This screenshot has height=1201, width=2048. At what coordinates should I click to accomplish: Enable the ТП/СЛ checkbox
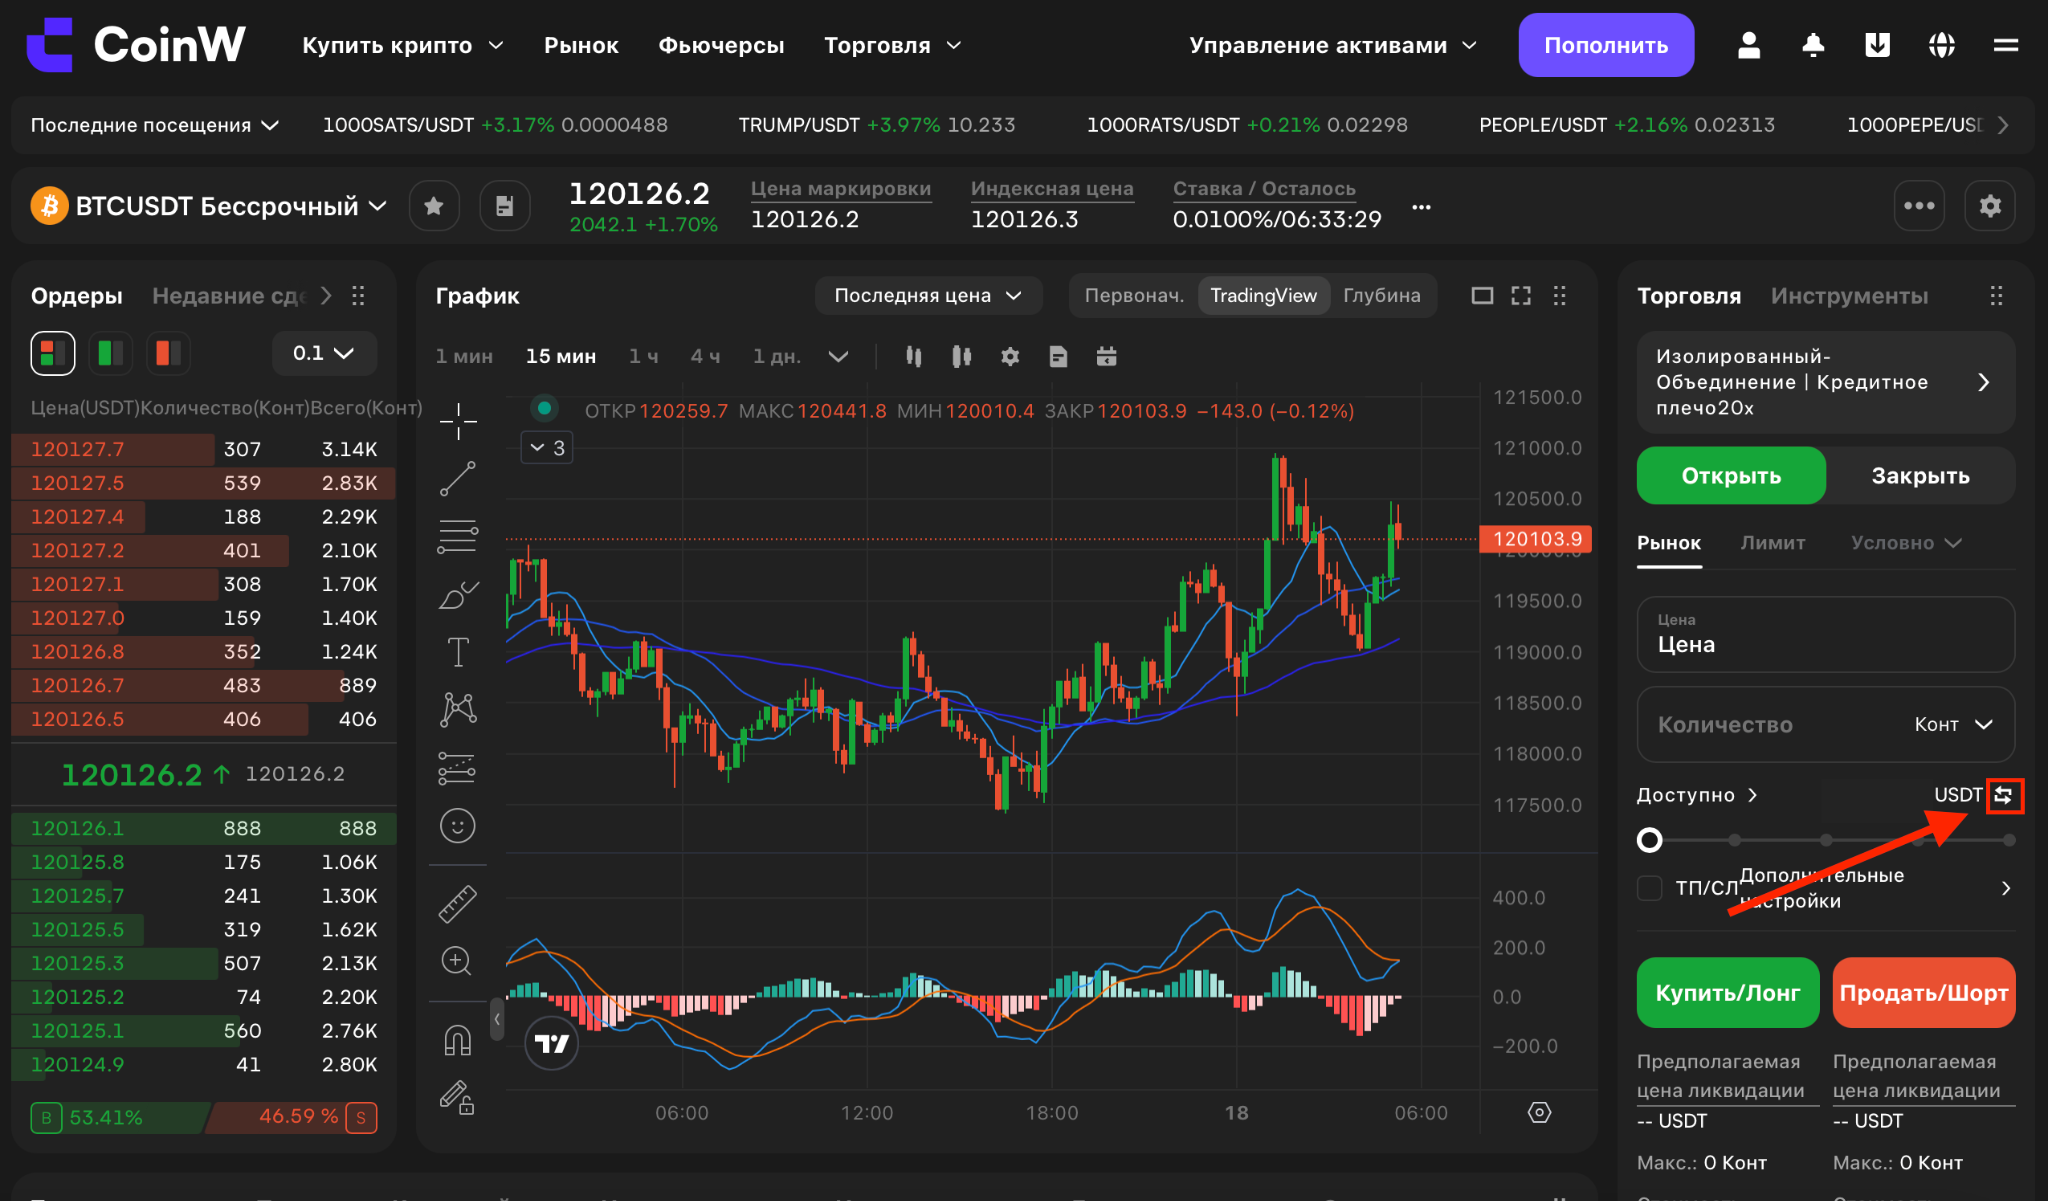(x=1650, y=888)
